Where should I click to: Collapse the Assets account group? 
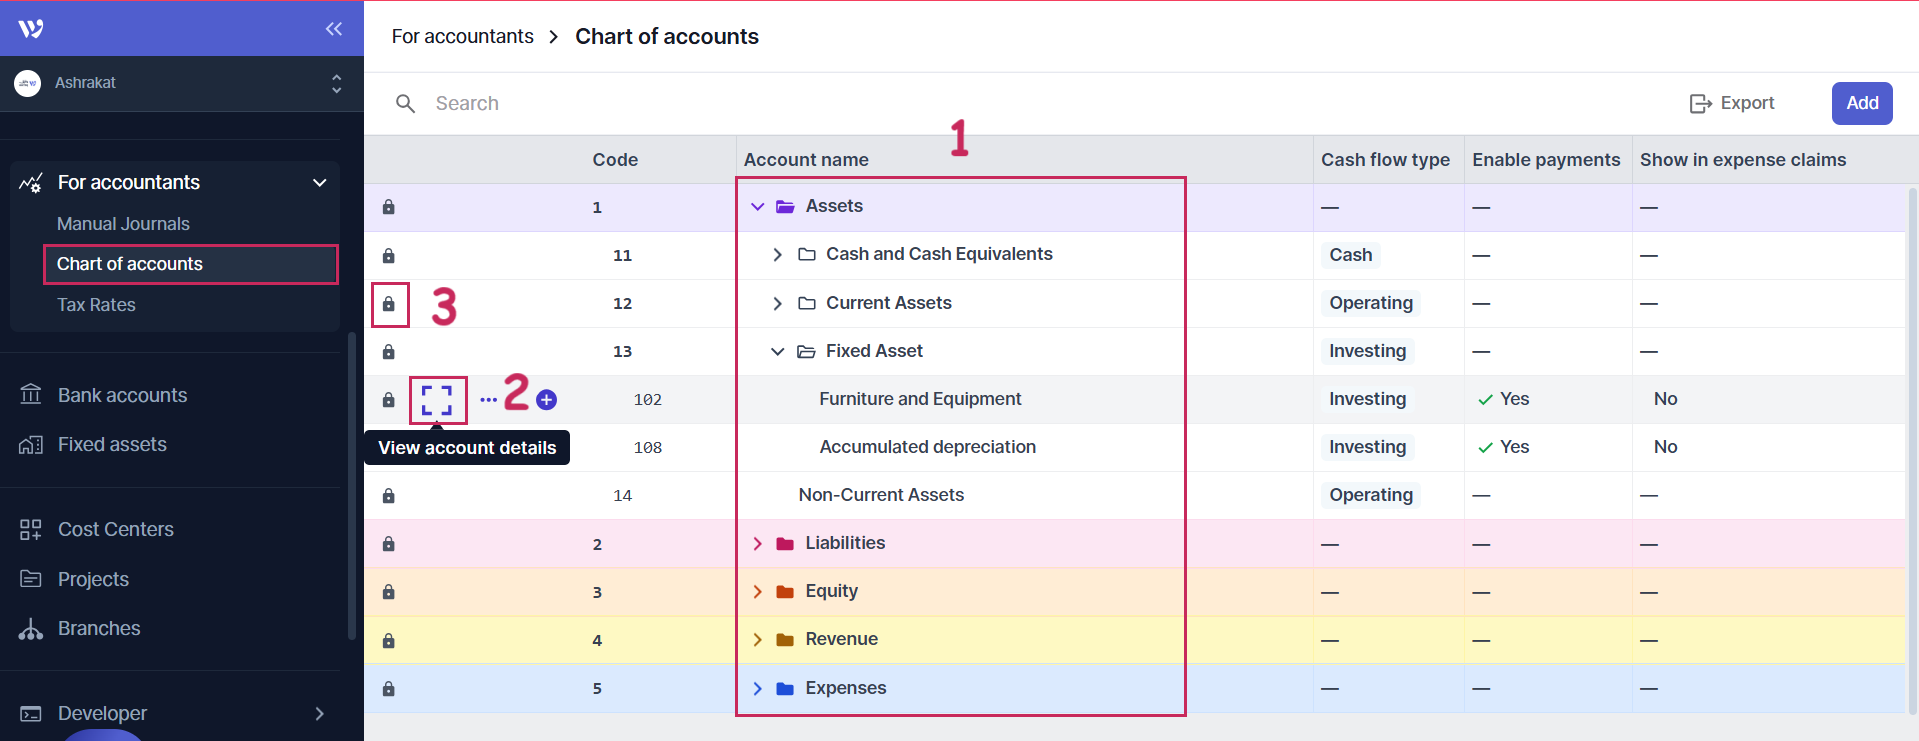click(x=757, y=207)
